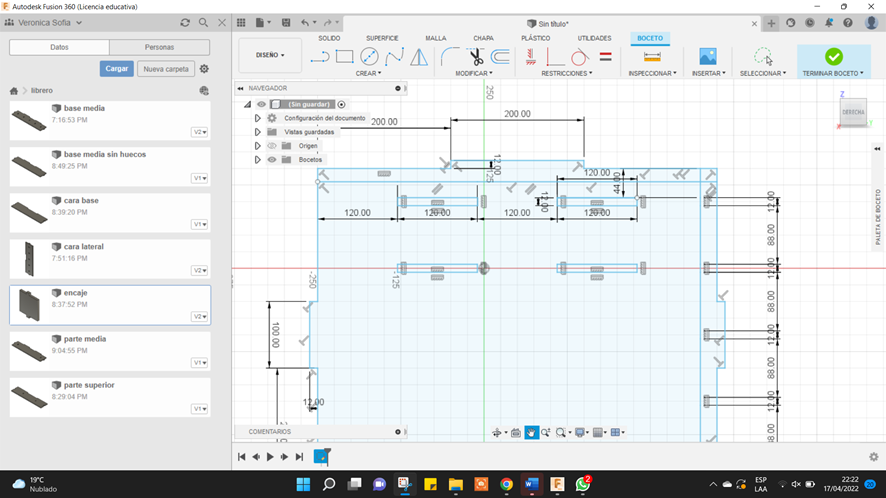The height and width of the screenshot is (498, 886).
Task: Open the version dropdown for encaje
Action: pyautogui.click(x=200, y=316)
